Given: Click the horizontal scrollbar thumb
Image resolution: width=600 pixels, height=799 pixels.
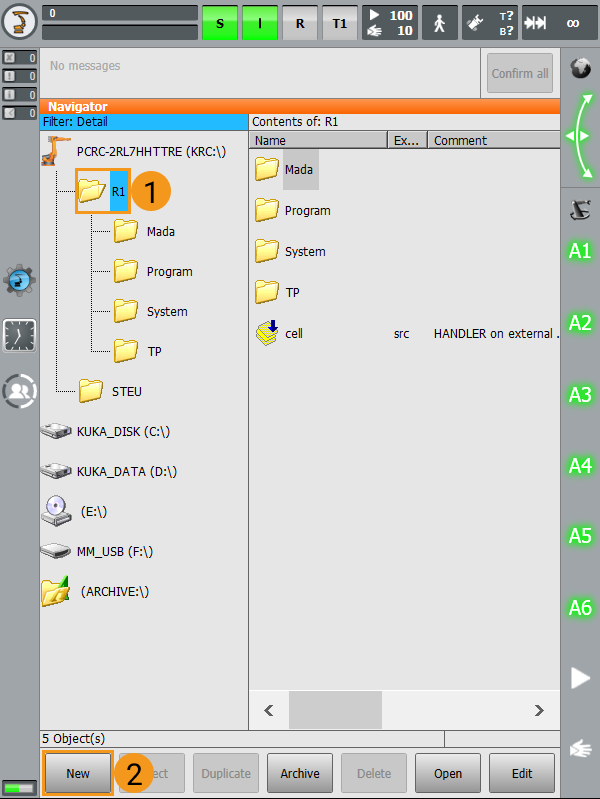Looking at the screenshot, I should pyautogui.click(x=335, y=710).
